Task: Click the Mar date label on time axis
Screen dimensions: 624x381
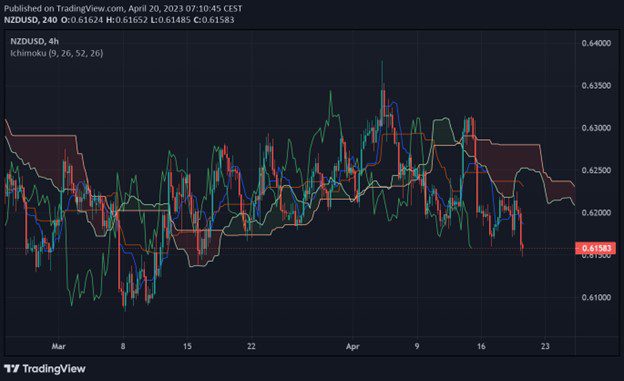Action: [x=58, y=346]
